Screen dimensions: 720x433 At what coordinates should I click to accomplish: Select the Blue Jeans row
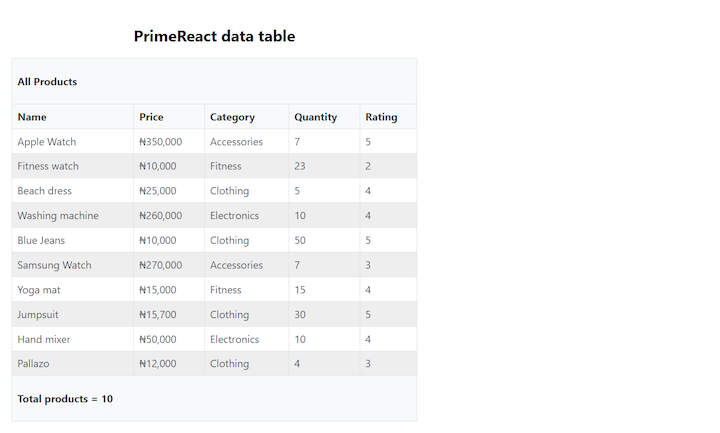[x=41, y=240]
